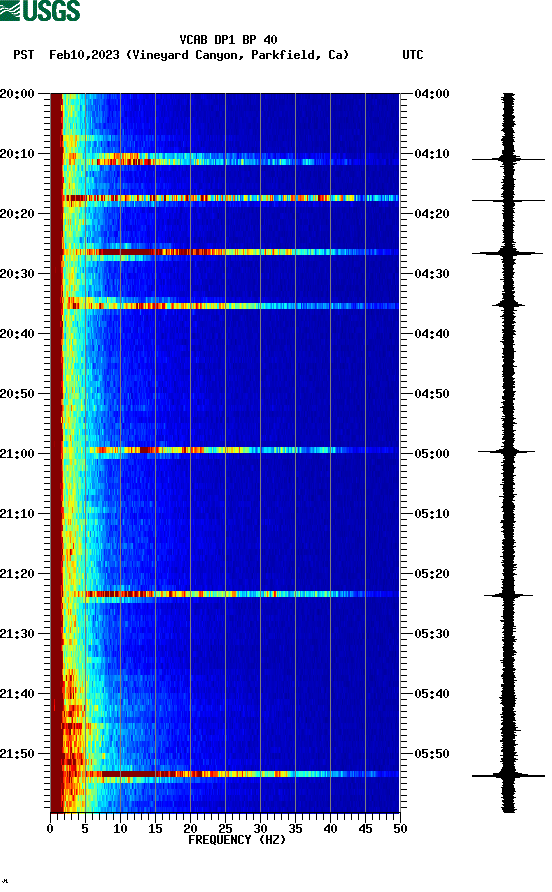Screen dimensions: 552x892
Task: Click the 'PST' timezone label
Action: 24,55
